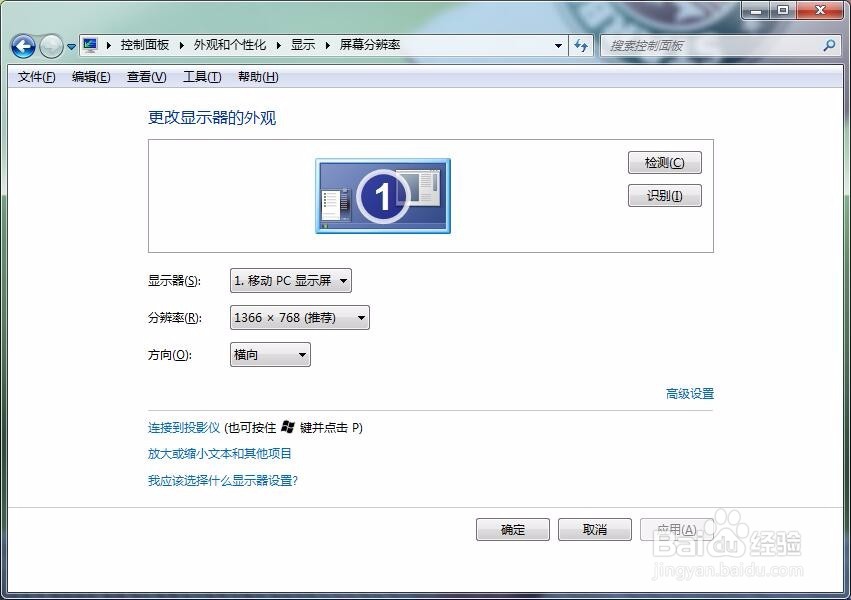Click the 识别(I) button to identify monitors
Viewport: 851px width, 600px height.
pyautogui.click(x=664, y=195)
